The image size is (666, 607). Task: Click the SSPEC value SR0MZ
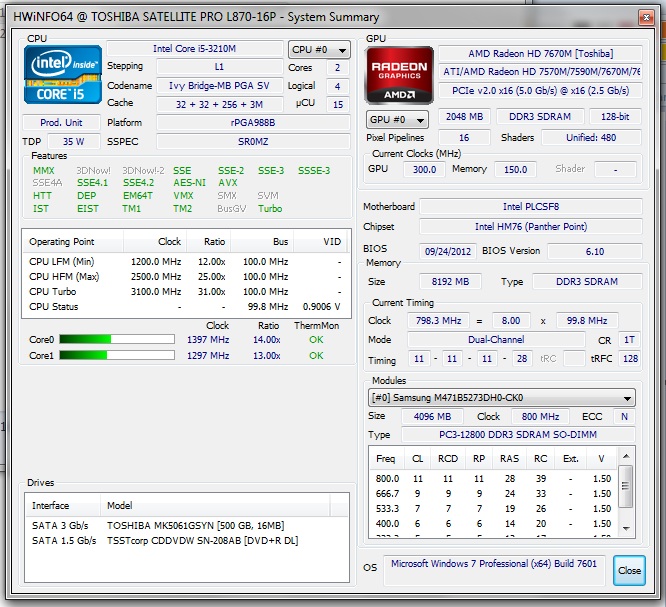253,142
